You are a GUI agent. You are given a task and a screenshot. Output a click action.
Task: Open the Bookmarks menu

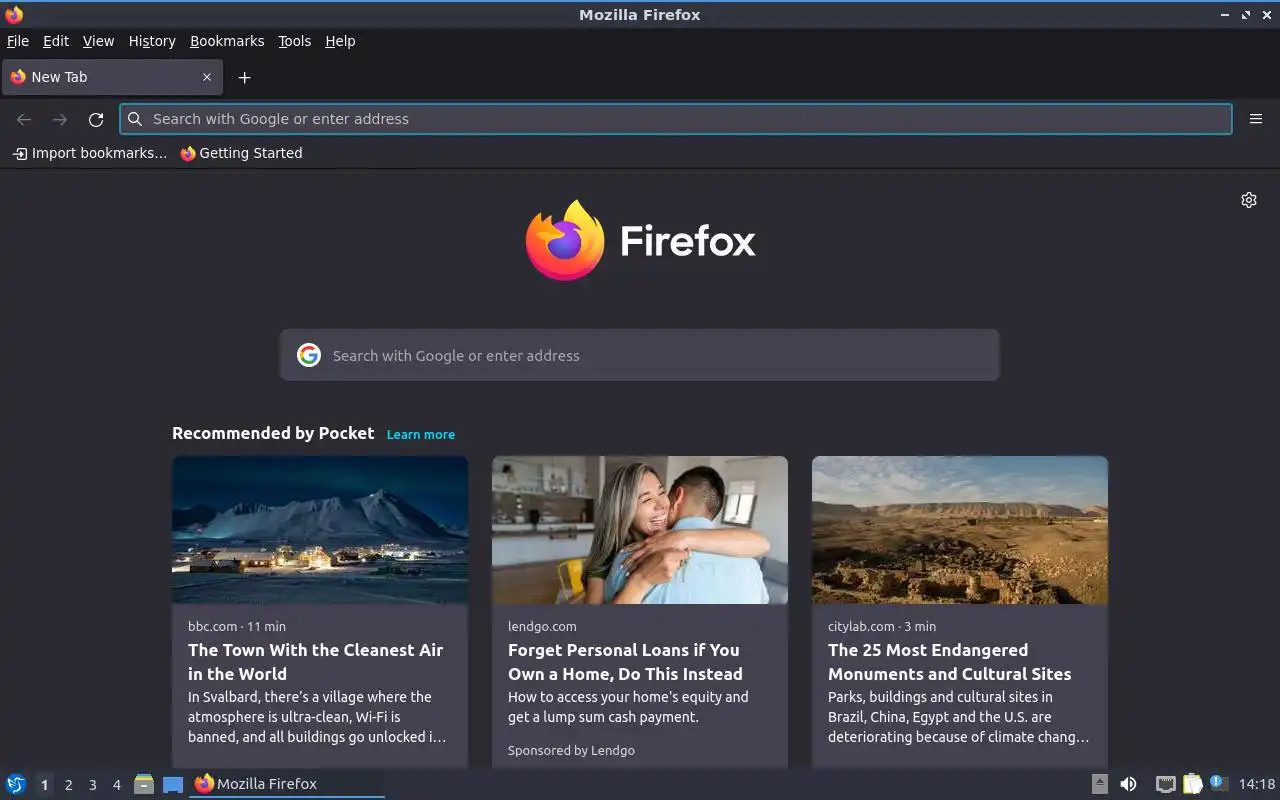click(x=227, y=41)
